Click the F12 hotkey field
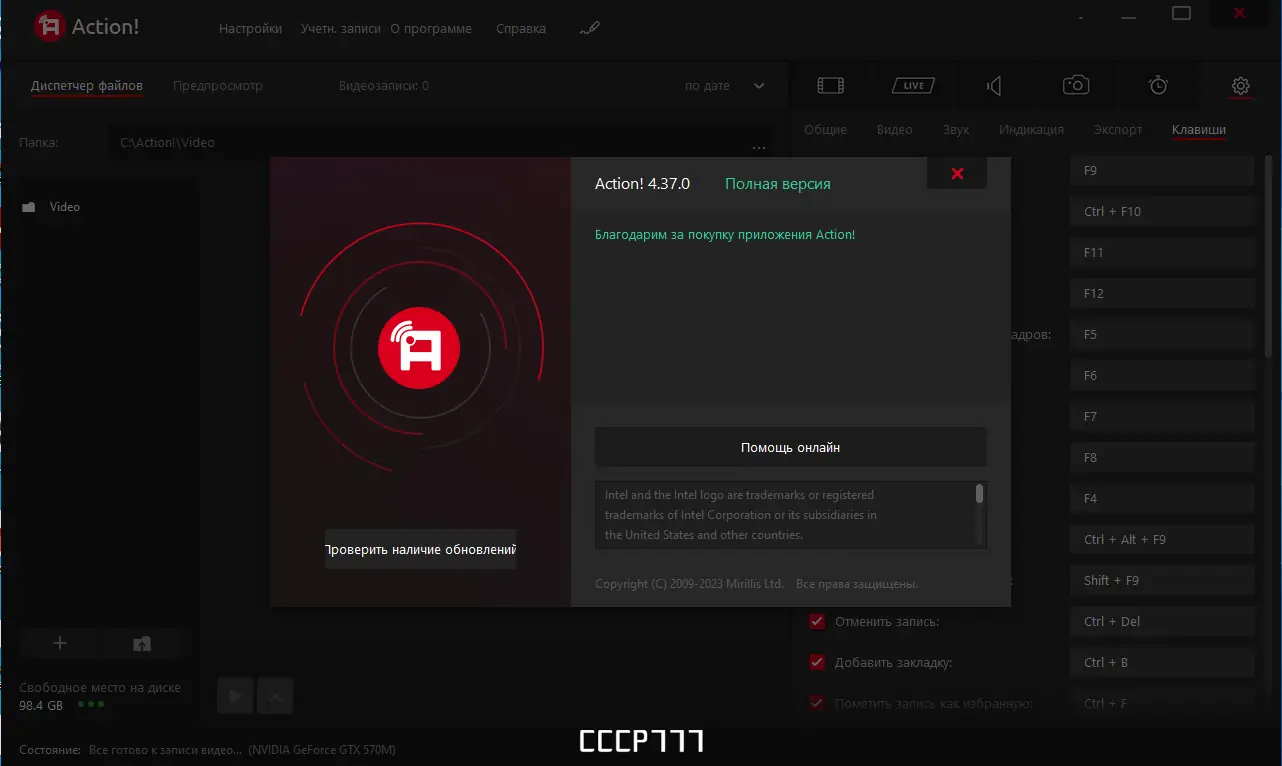Screen dimensions: 1282x766 coord(1162,294)
